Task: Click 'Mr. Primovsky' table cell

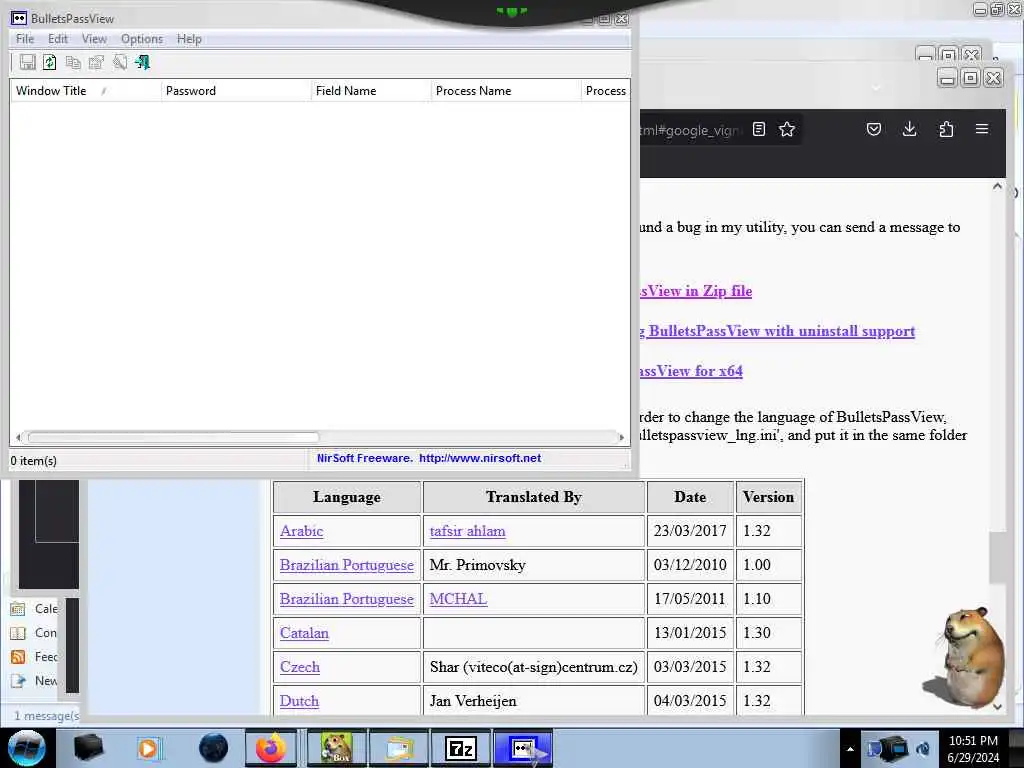Action: [x=534, y=565]
